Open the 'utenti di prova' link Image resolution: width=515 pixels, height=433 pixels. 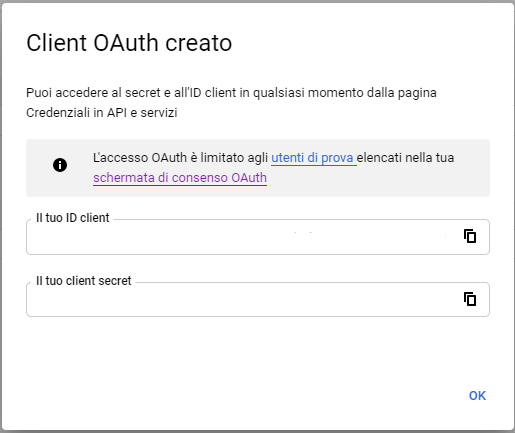pyautogui.click(x=312, y=158)
